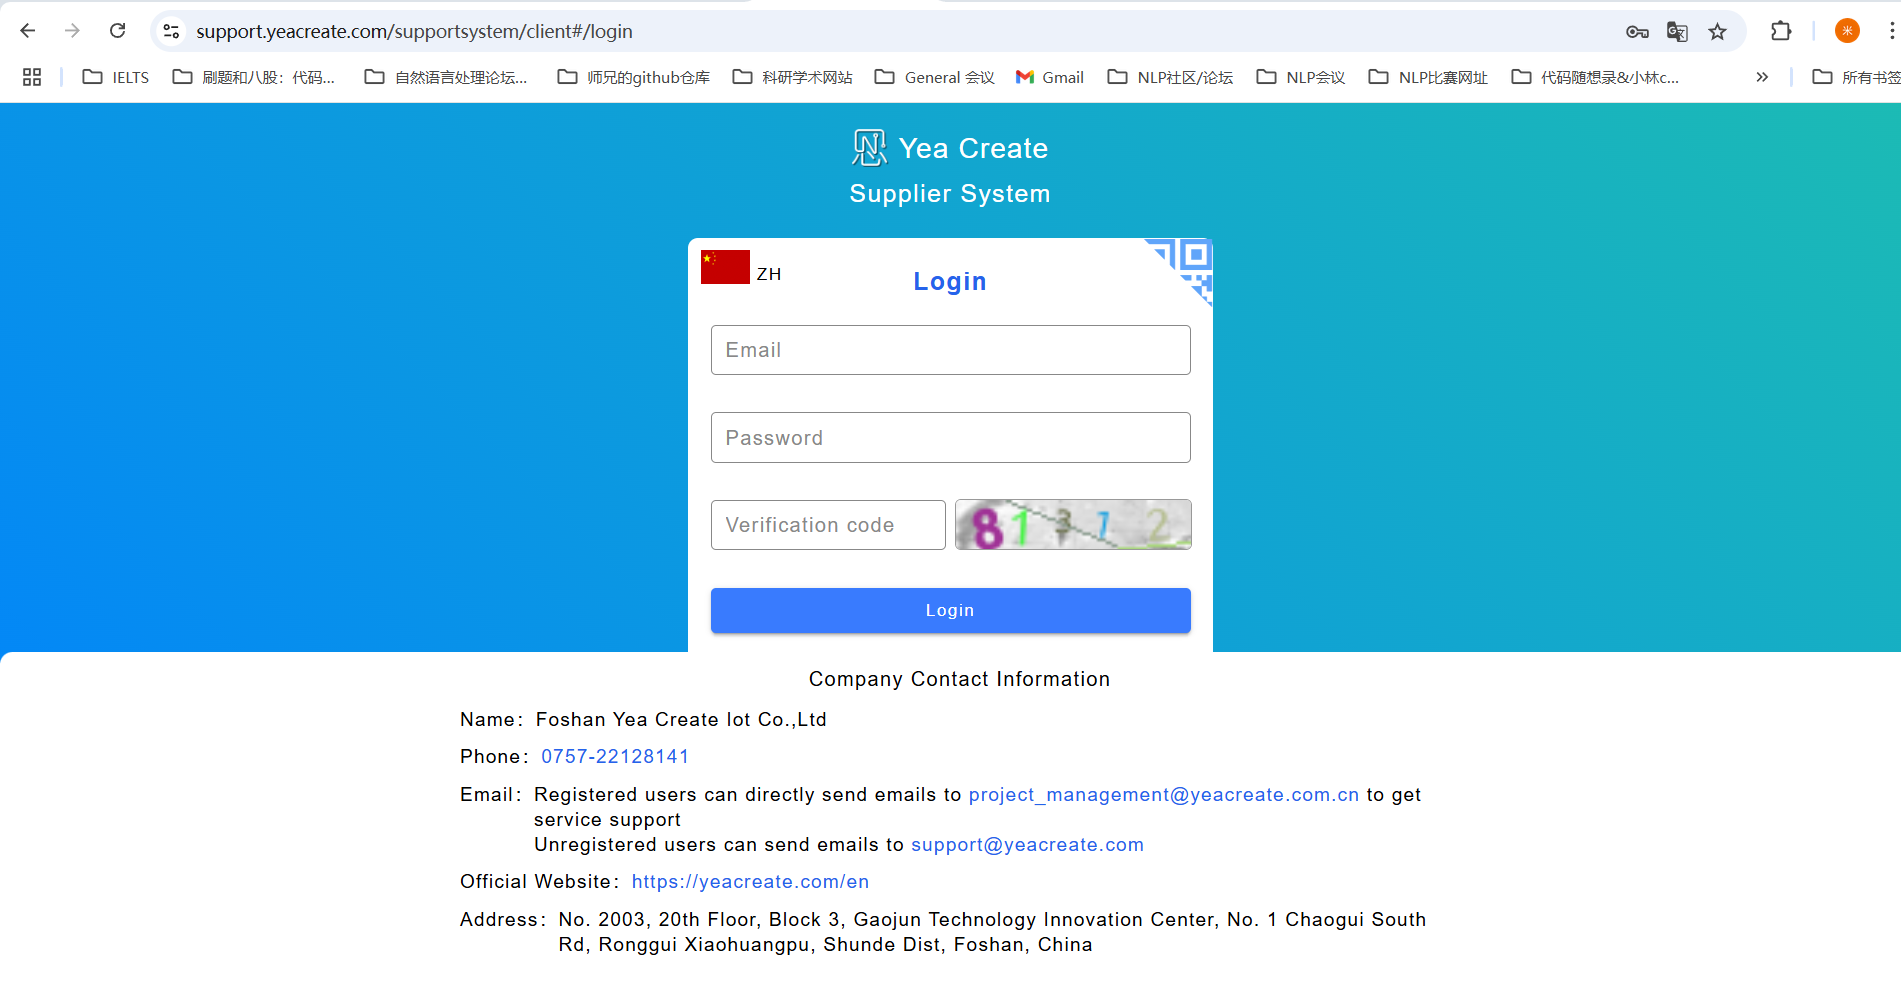The image size is (1901, 982).
Task: Open the Gmail bookmark
Action: [x=1050, y=77]
